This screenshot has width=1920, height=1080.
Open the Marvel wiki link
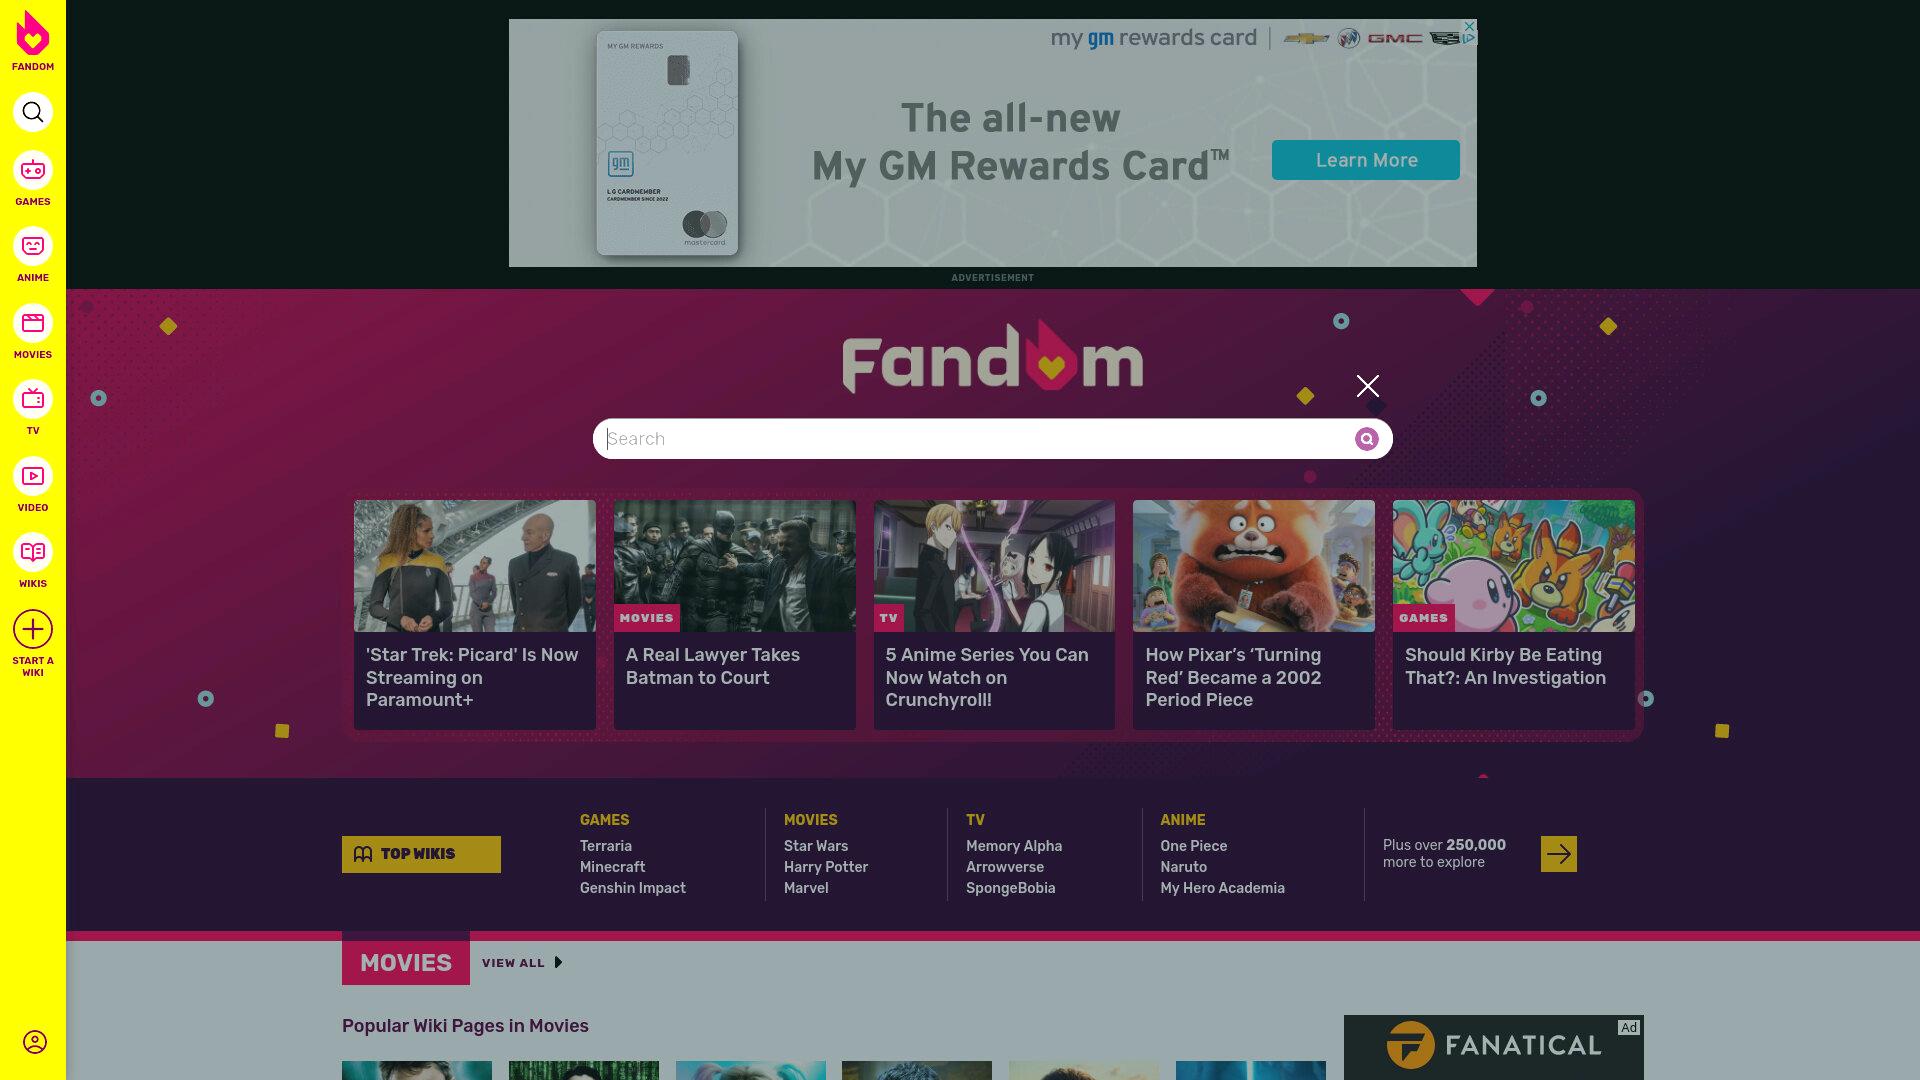pos(806,888)
